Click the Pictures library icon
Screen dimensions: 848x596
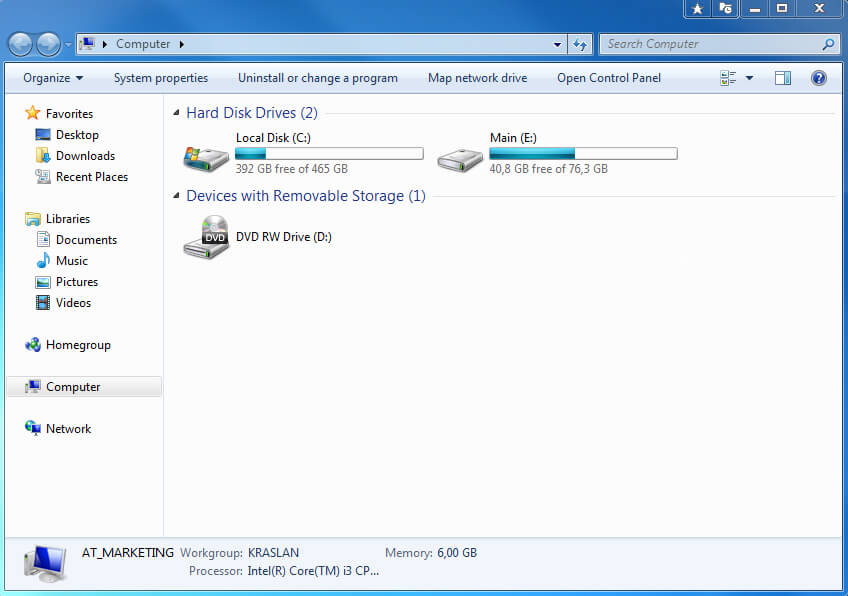tap(43, 282)
